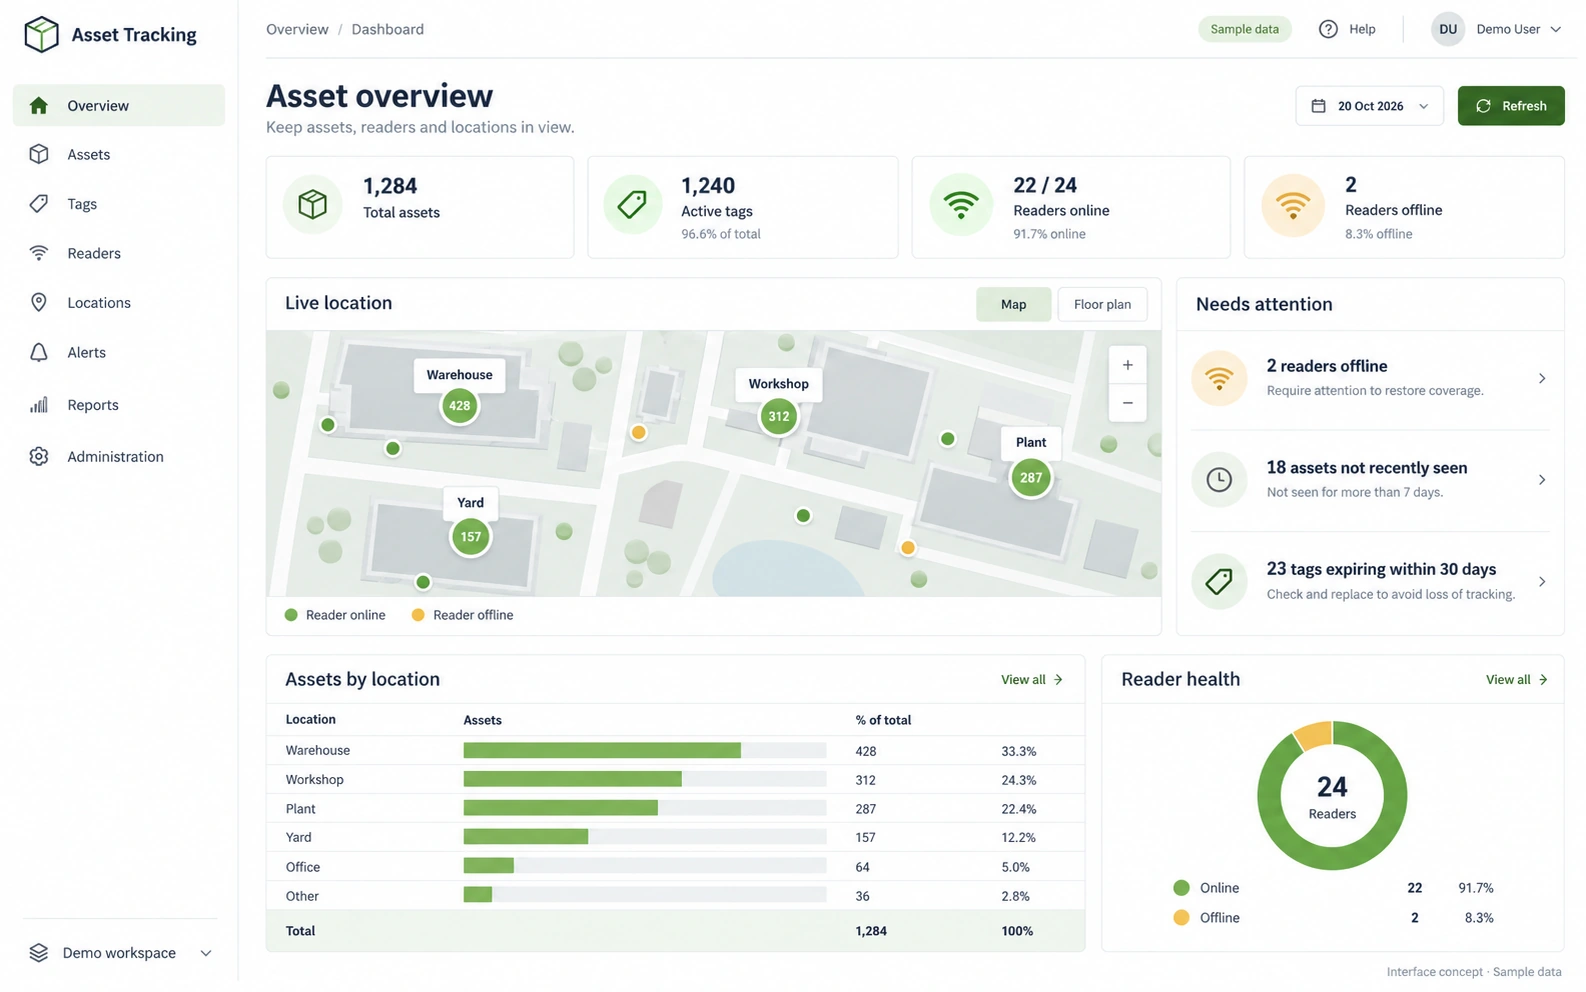The width and height of the screenshot is (1586, 992).
Task: Expand the Demo workspace switcher
Action: (x=119, y=953)
